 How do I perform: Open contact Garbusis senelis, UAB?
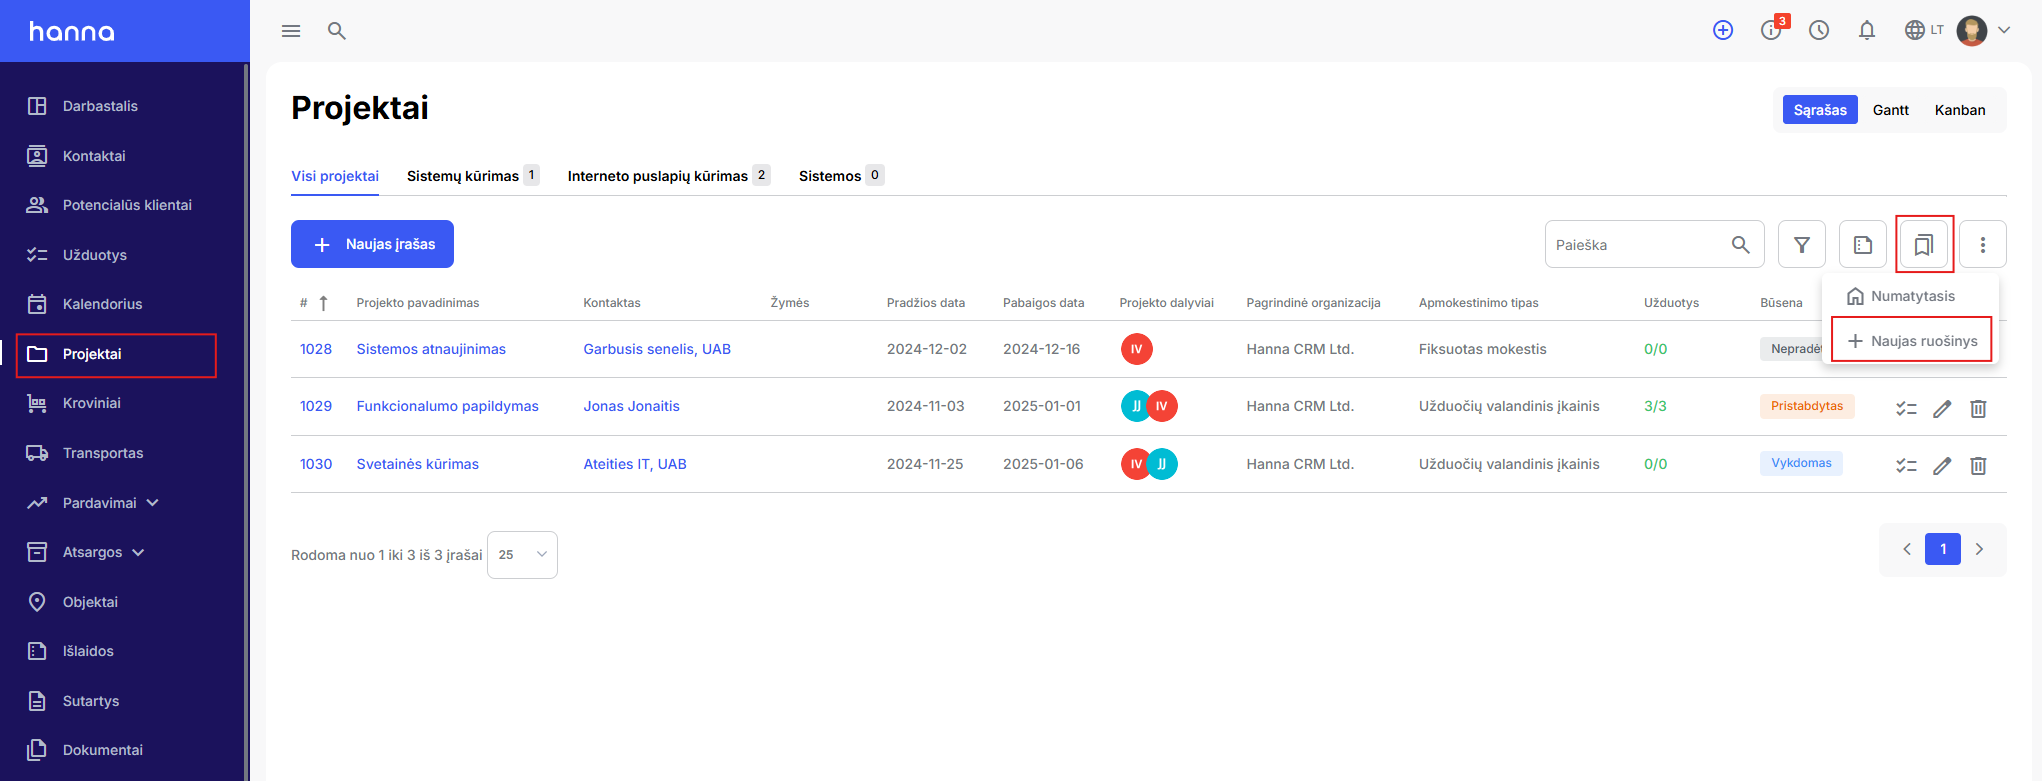657,349
